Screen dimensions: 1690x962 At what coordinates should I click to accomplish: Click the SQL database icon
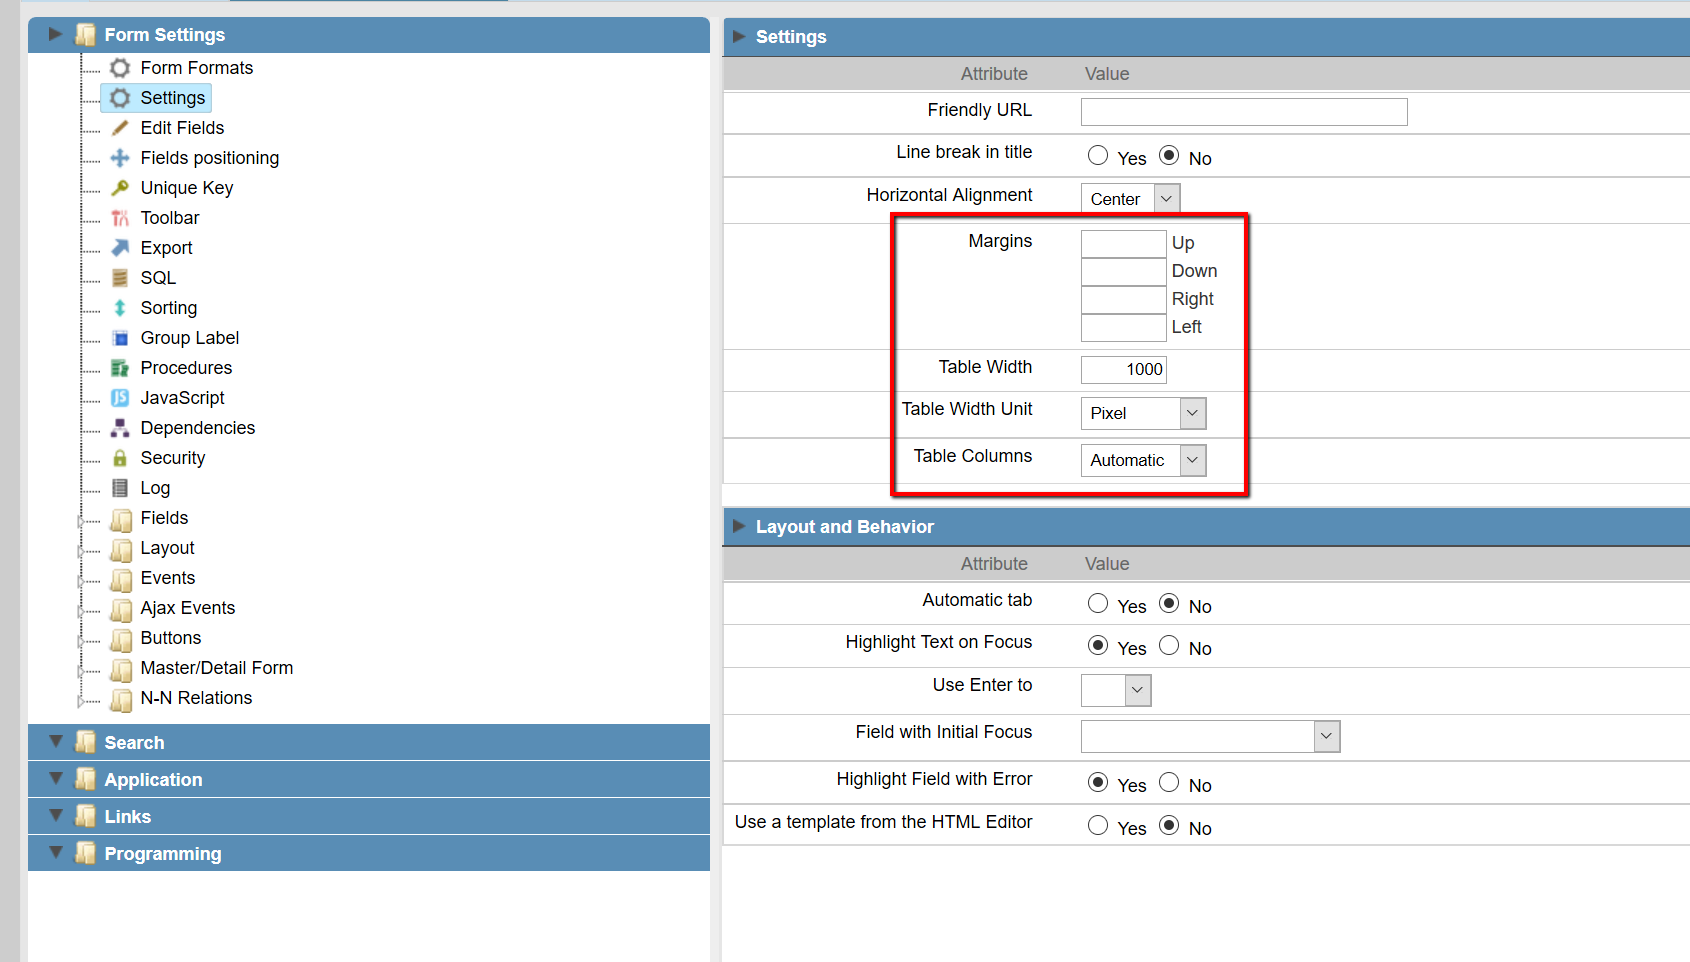point(120,278)
